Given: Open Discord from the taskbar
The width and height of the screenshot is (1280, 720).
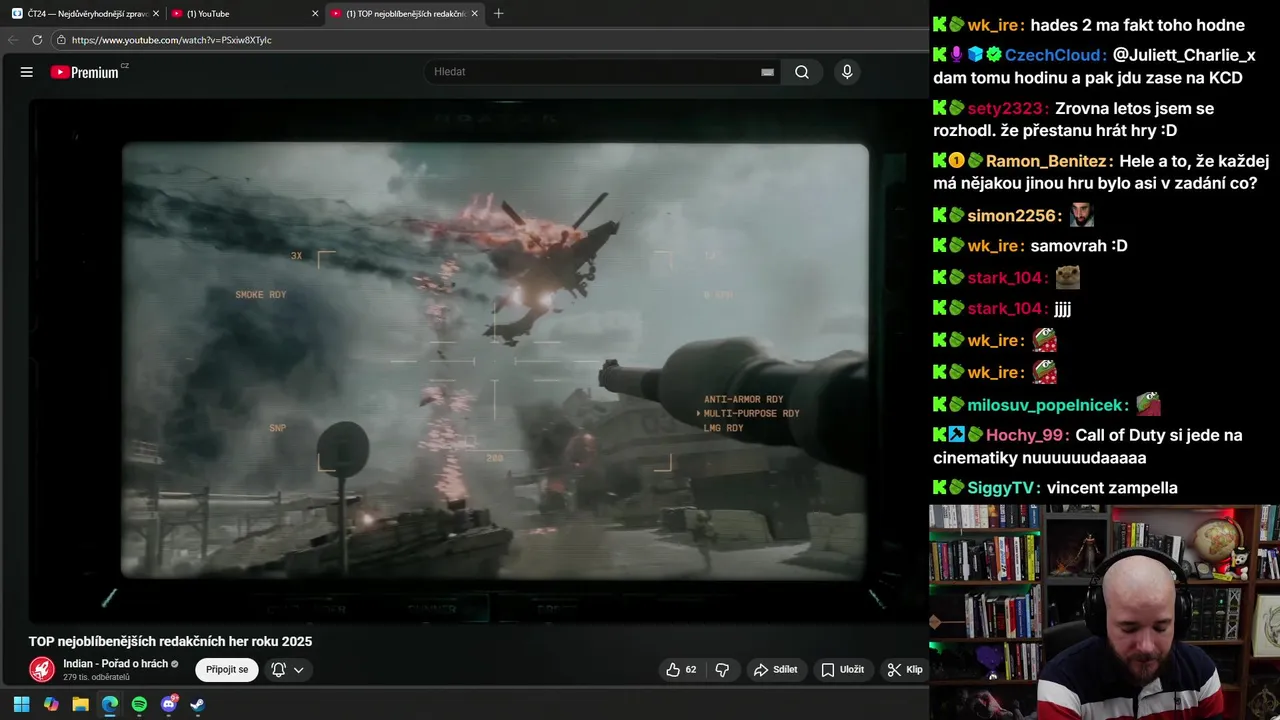Looking at the screenshot, I should (x=169, y=704).
